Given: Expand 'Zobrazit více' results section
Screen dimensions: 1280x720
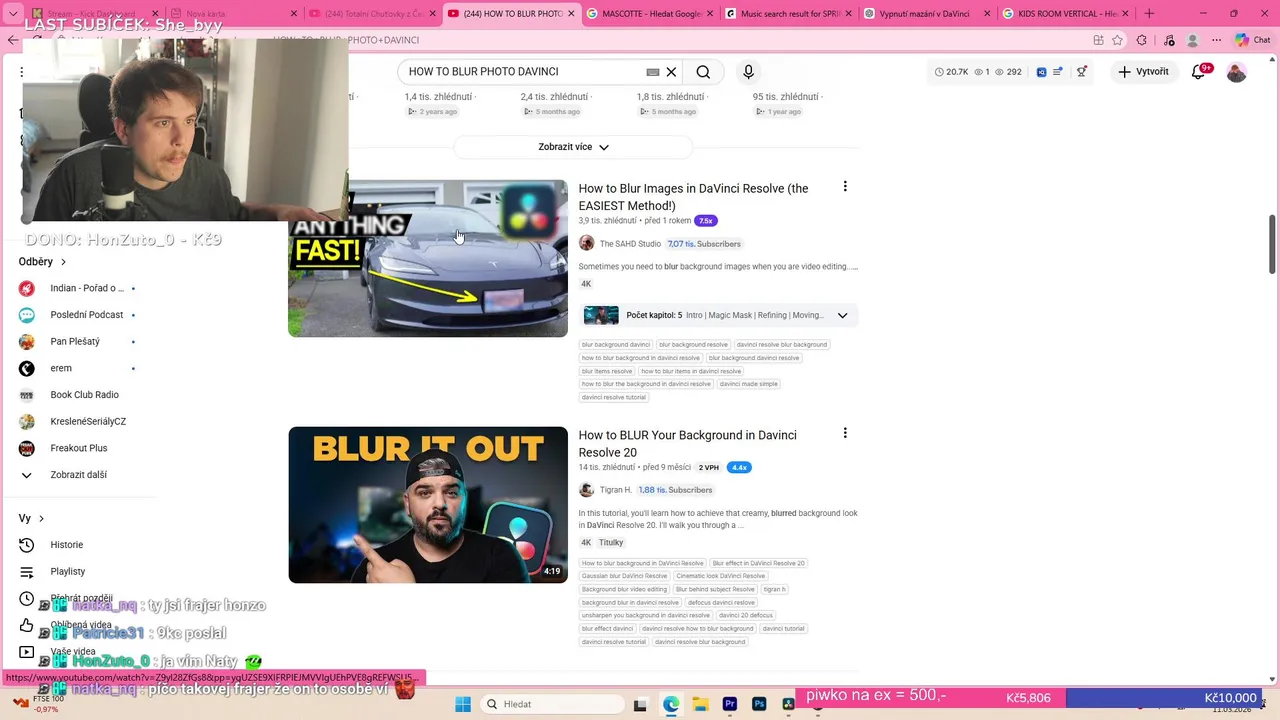Looking at the screenshot, I should point(573,147).
